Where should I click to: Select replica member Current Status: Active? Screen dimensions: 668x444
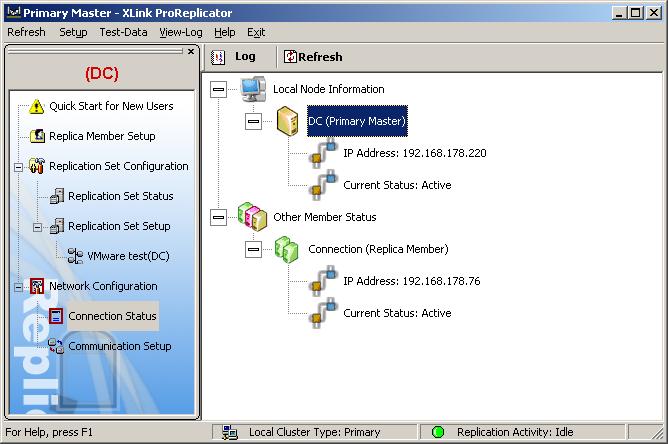point(397,313)
